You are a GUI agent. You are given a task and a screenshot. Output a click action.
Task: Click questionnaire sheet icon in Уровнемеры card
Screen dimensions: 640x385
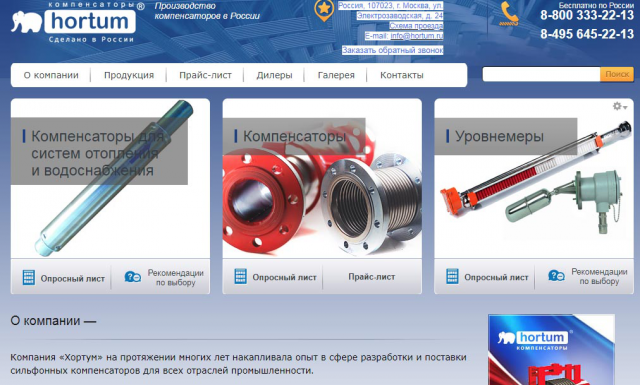452,276
